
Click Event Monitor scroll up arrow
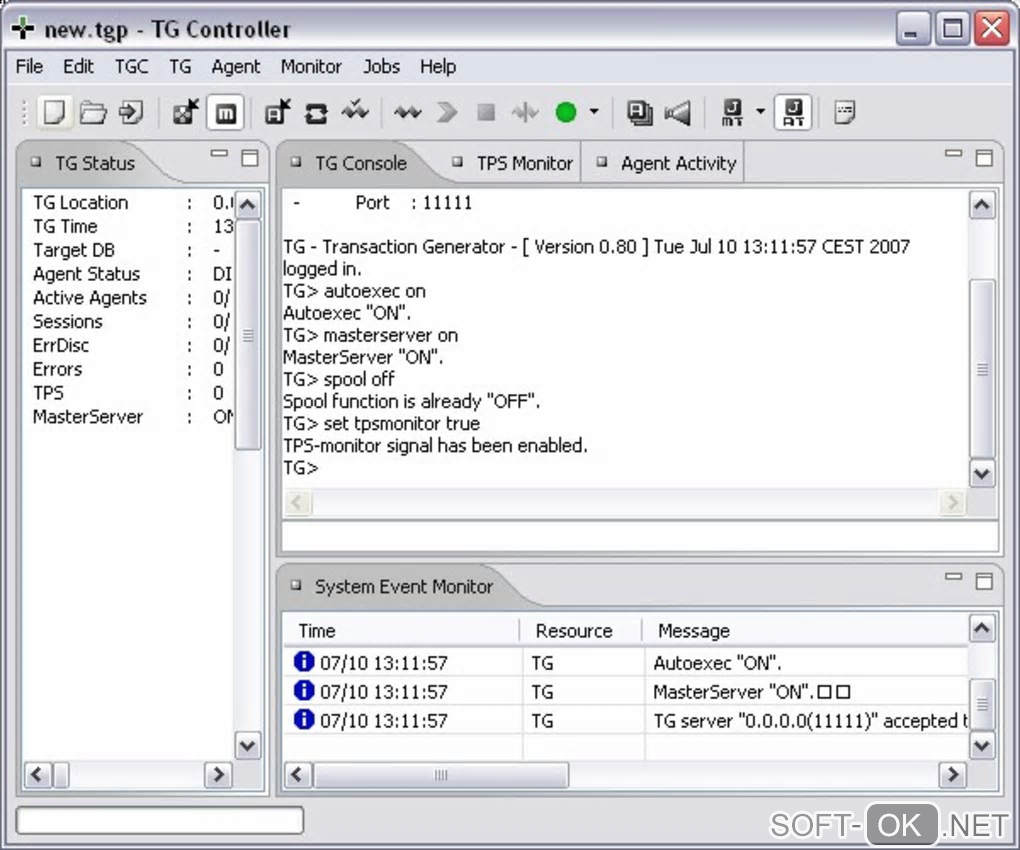point(982,628)
